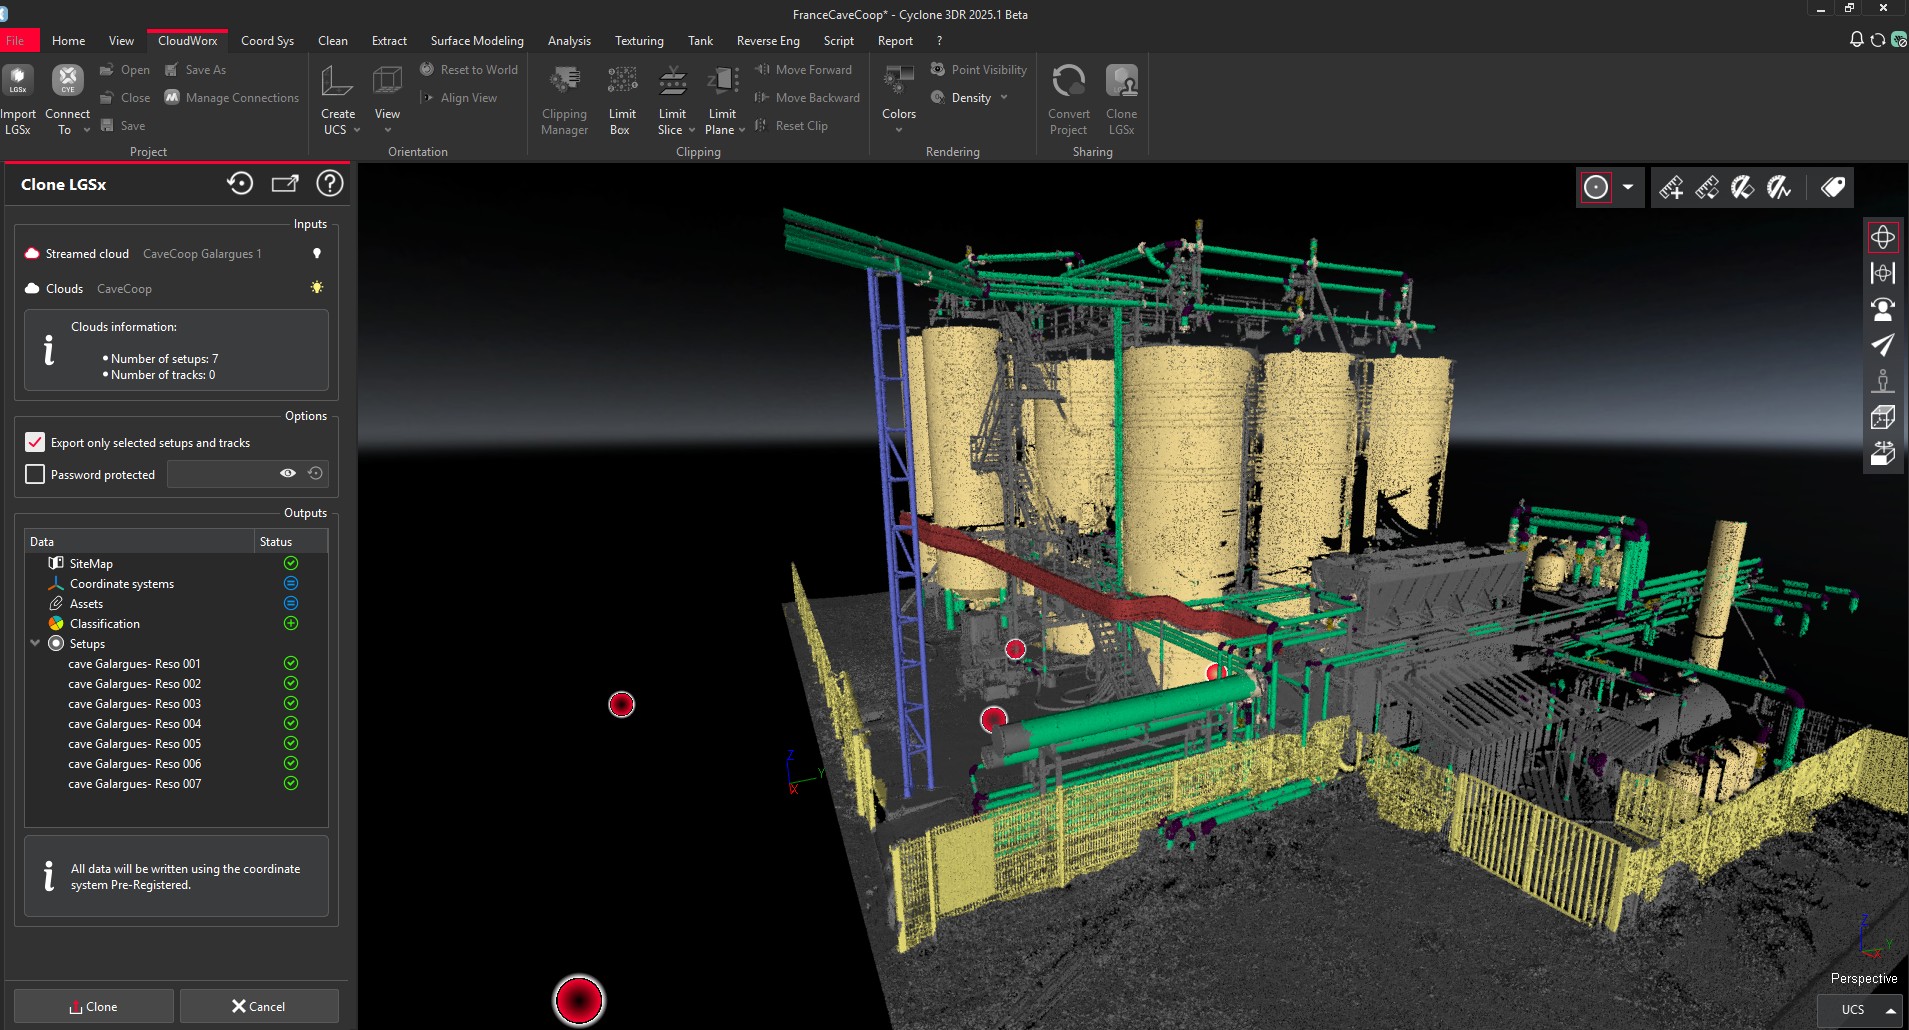Open the Colors rendering control
Image resolution: width=1909 pixels, height=1030 pixels.
coord(897,97)
